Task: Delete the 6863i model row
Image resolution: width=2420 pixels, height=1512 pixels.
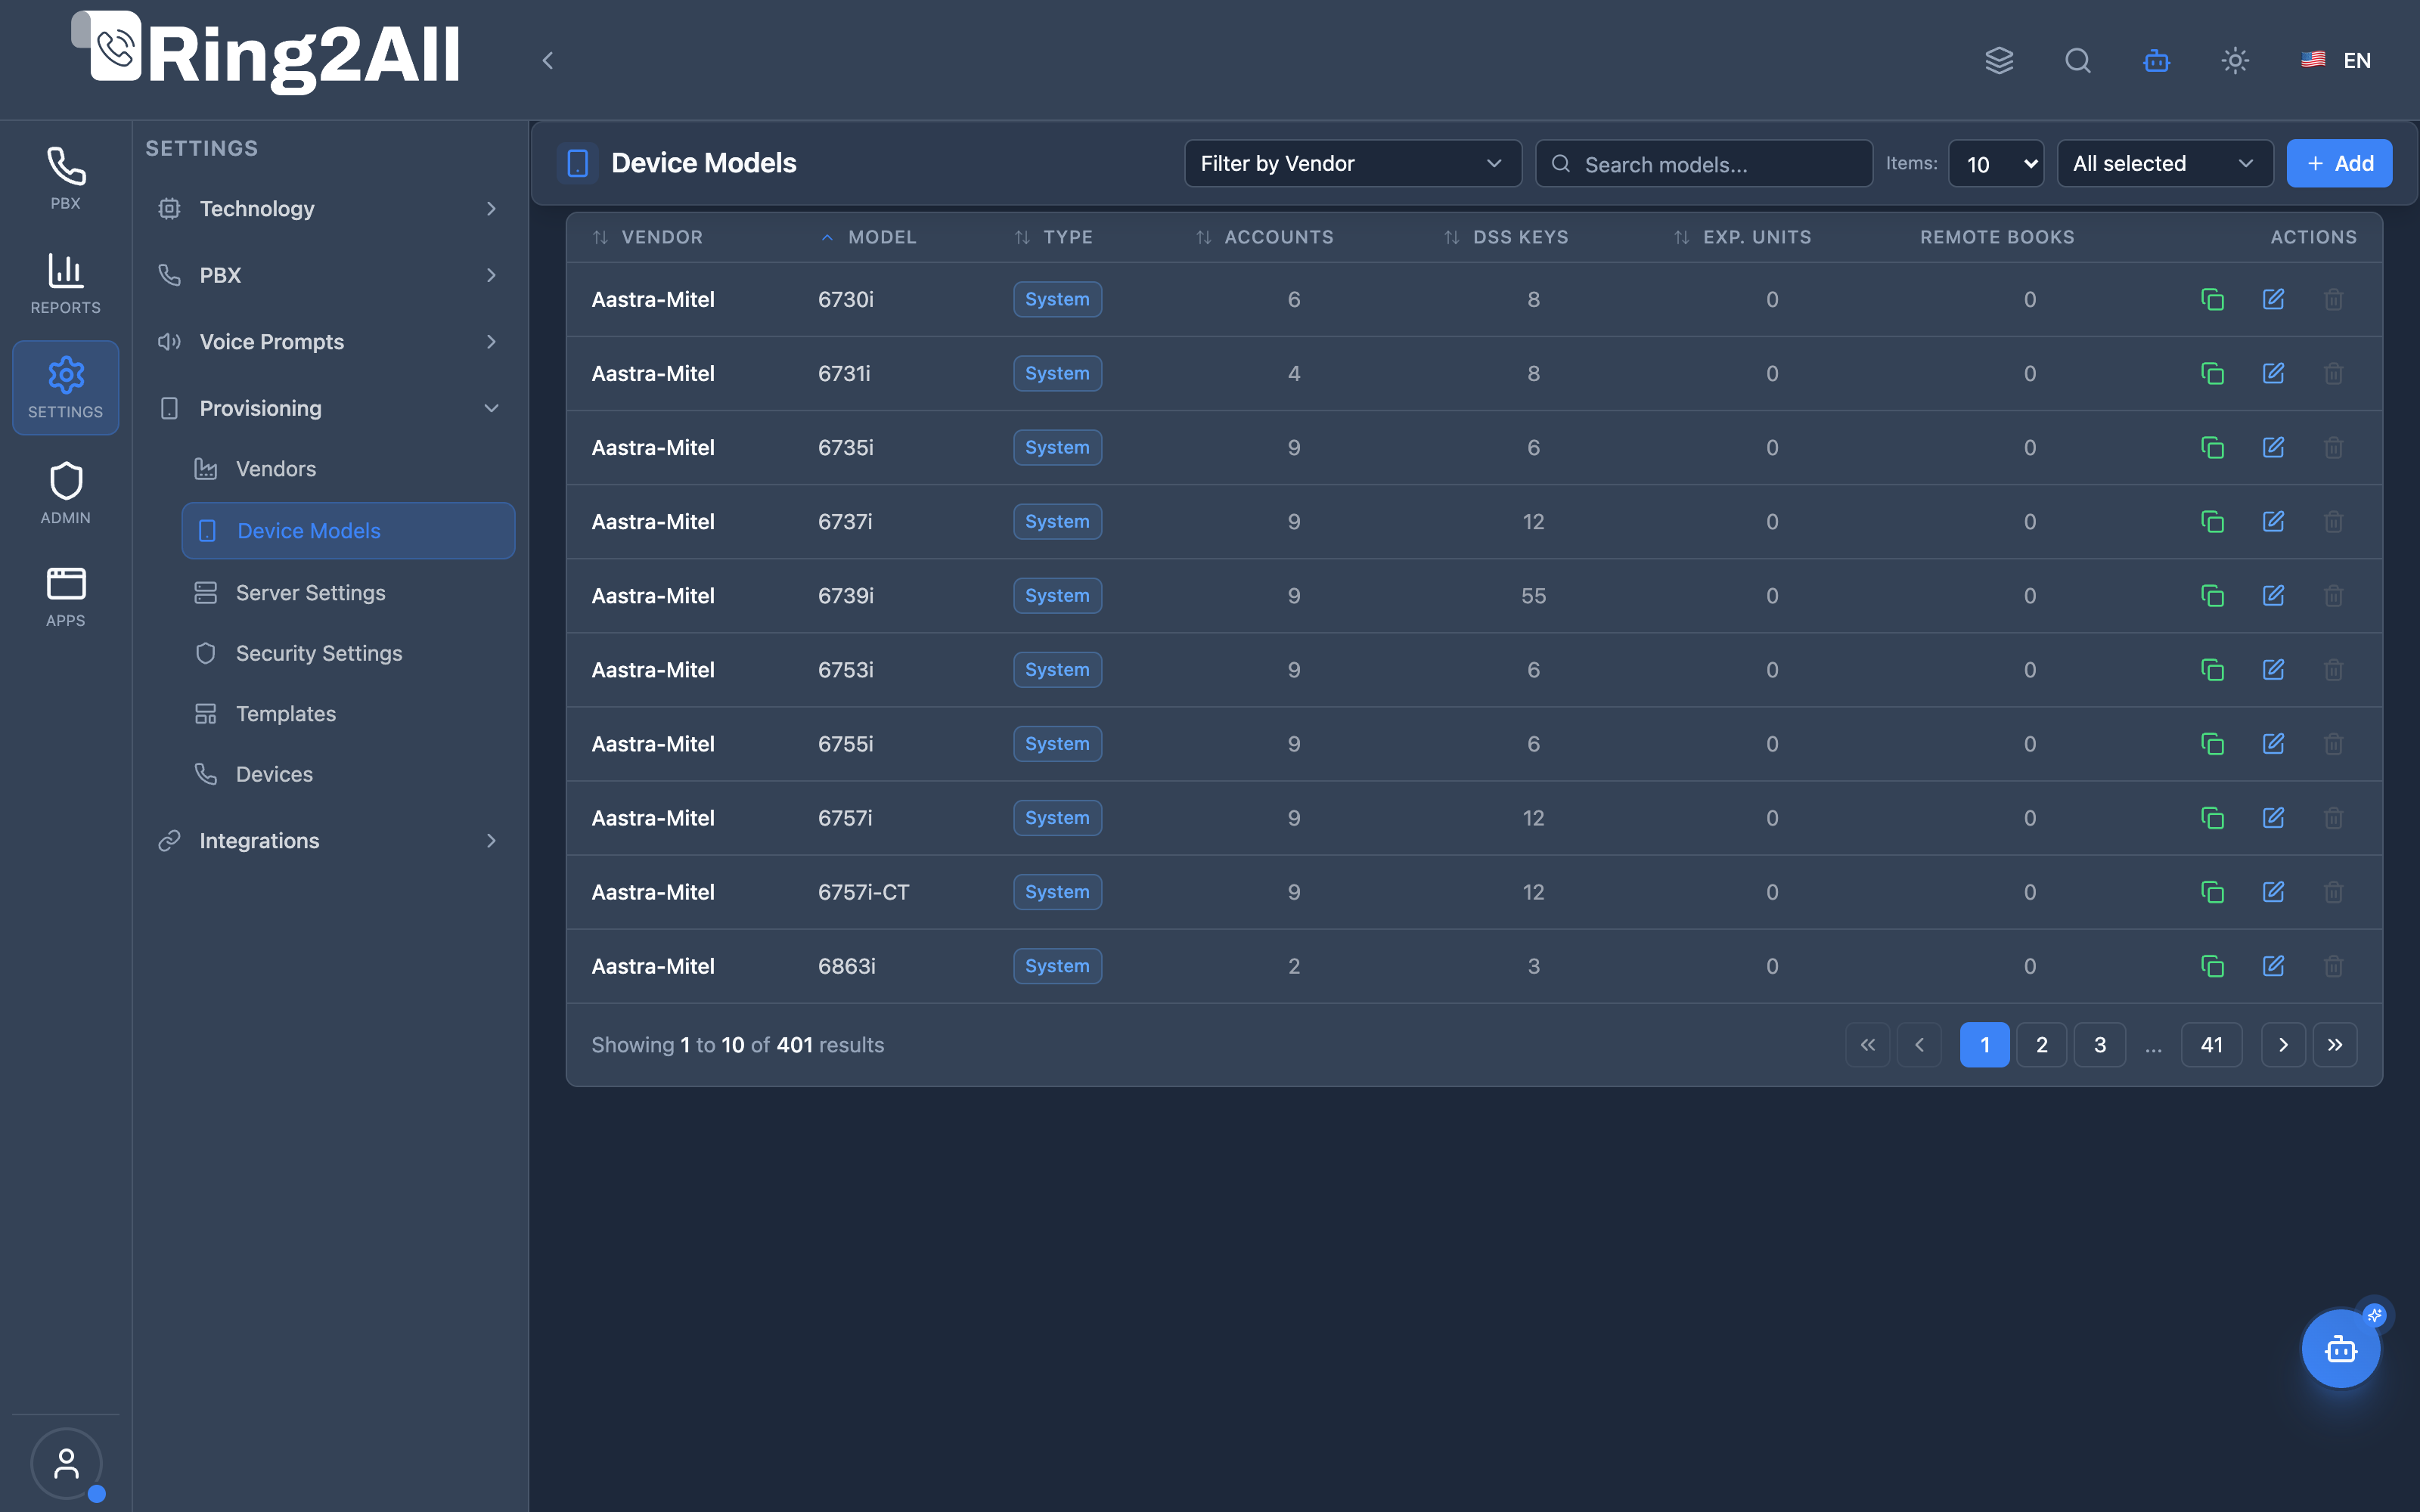Action: coord(2333,966)
